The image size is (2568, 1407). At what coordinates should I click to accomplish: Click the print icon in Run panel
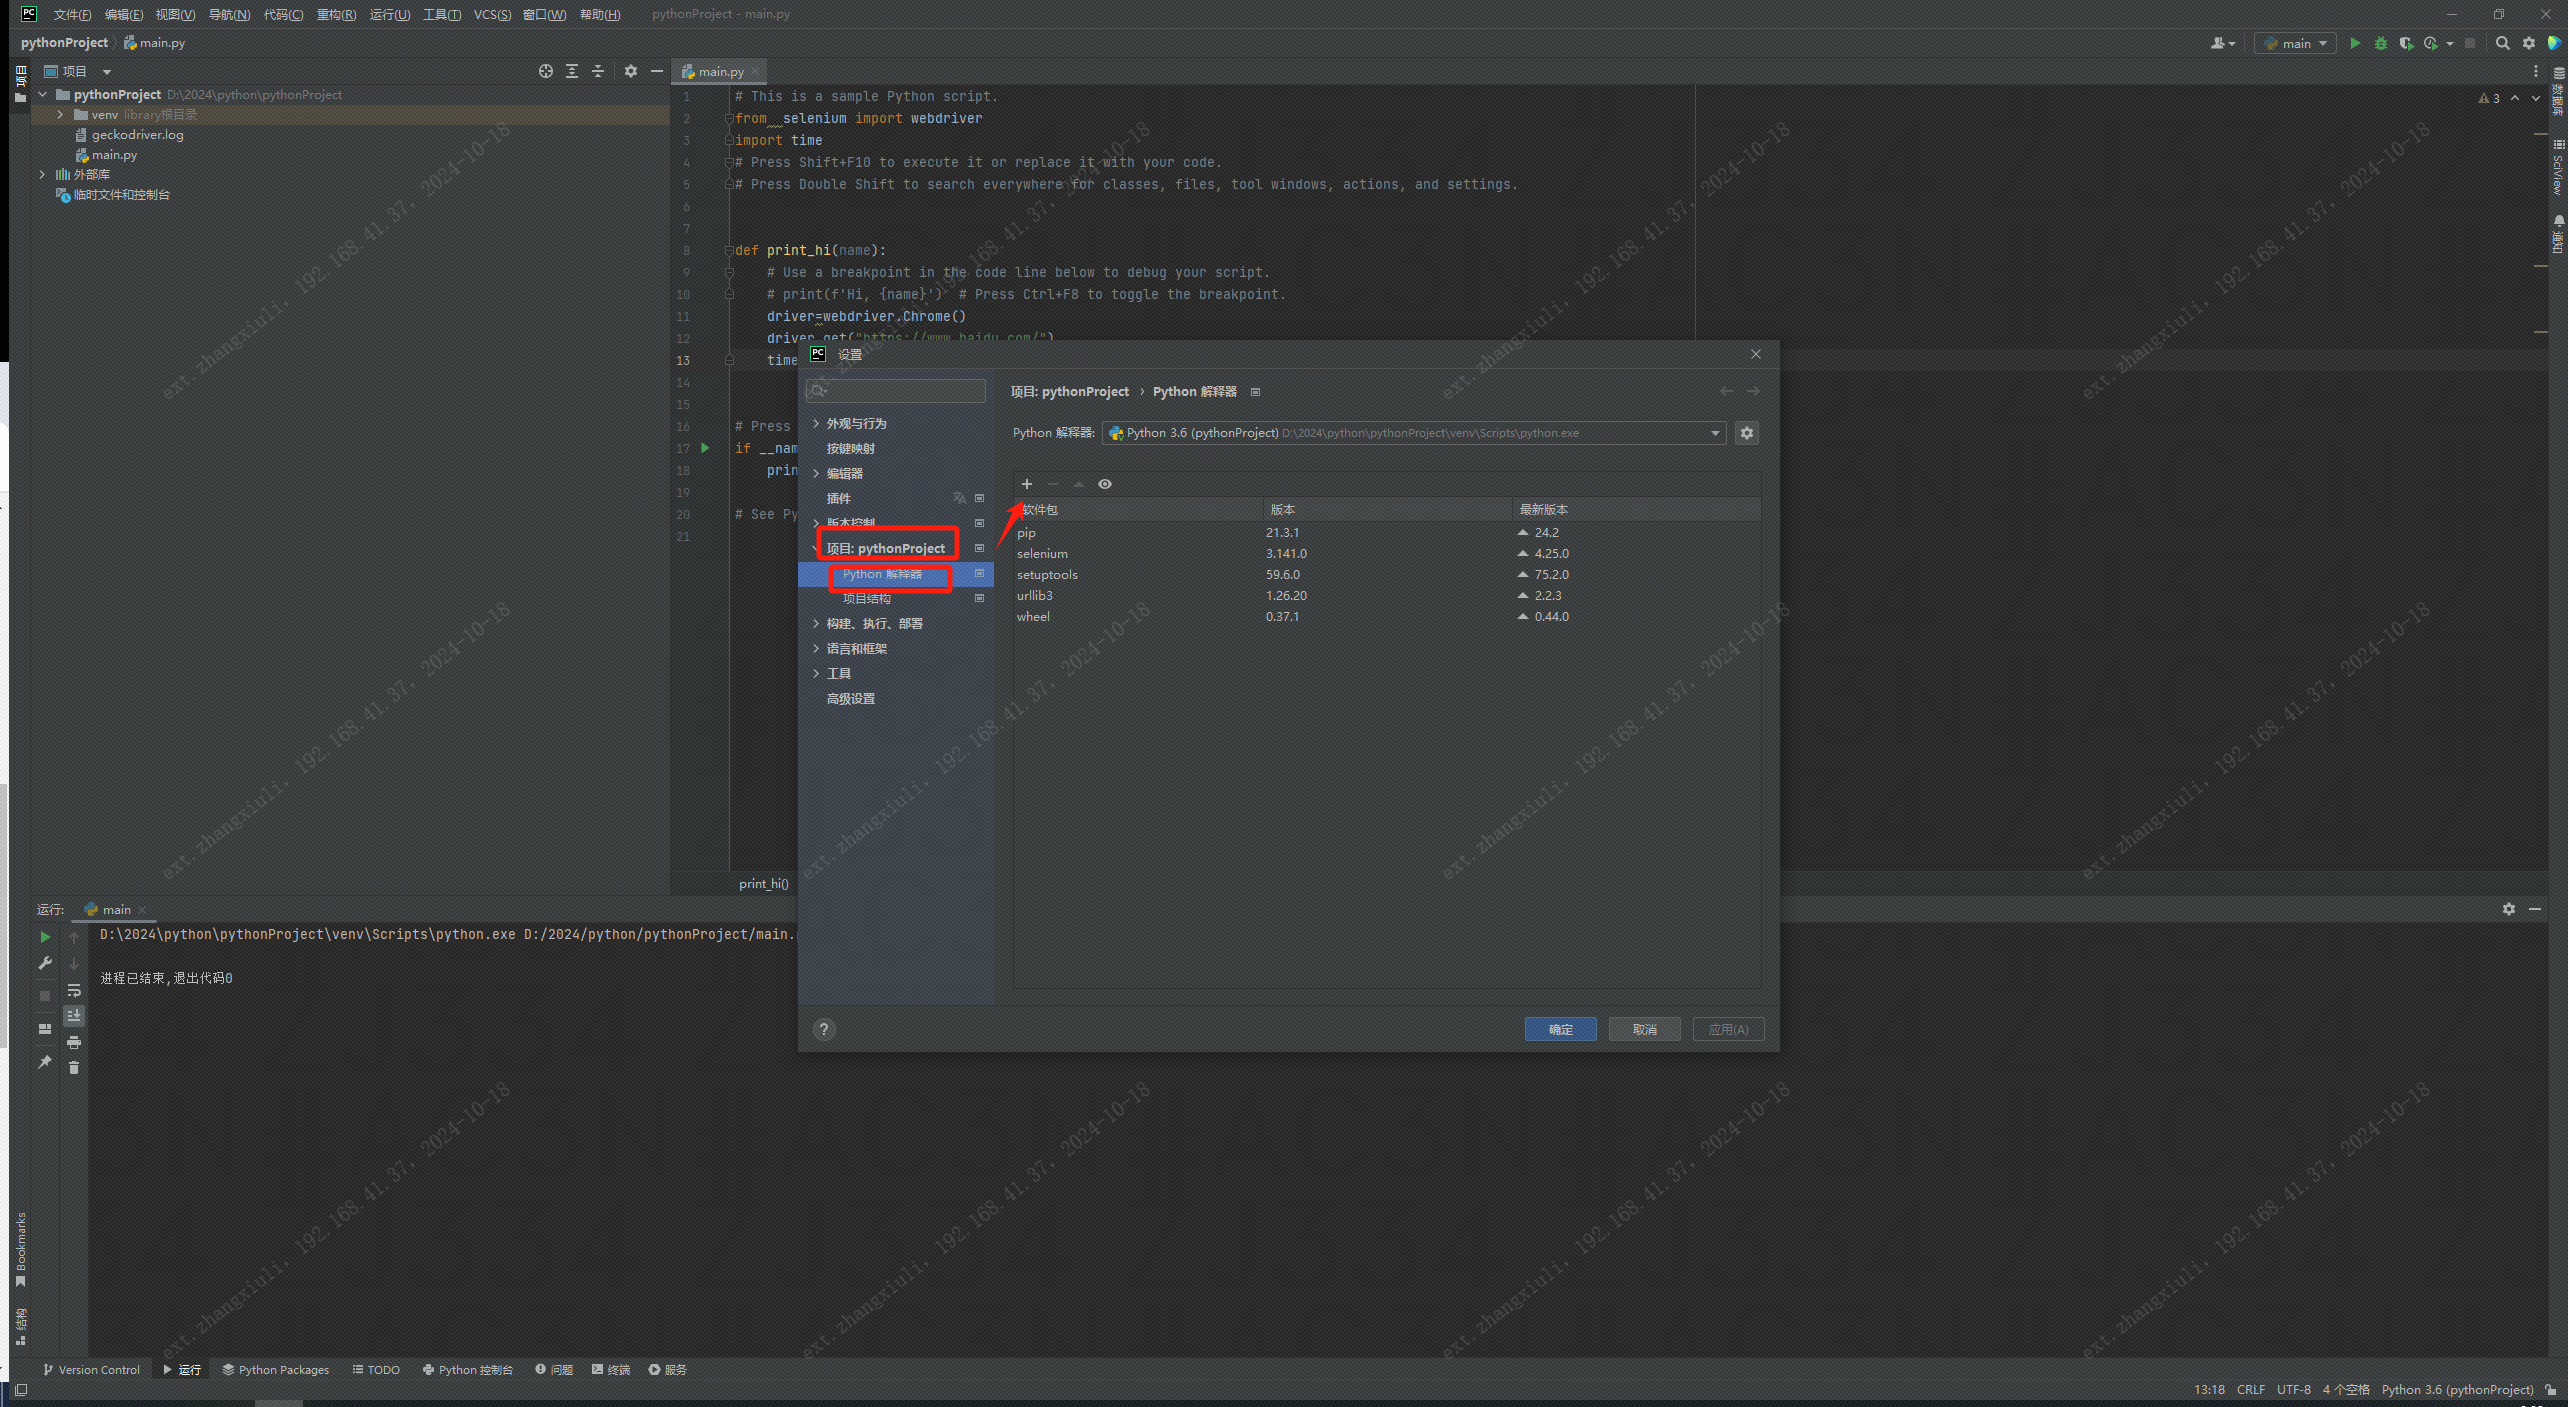[74, 1042]
